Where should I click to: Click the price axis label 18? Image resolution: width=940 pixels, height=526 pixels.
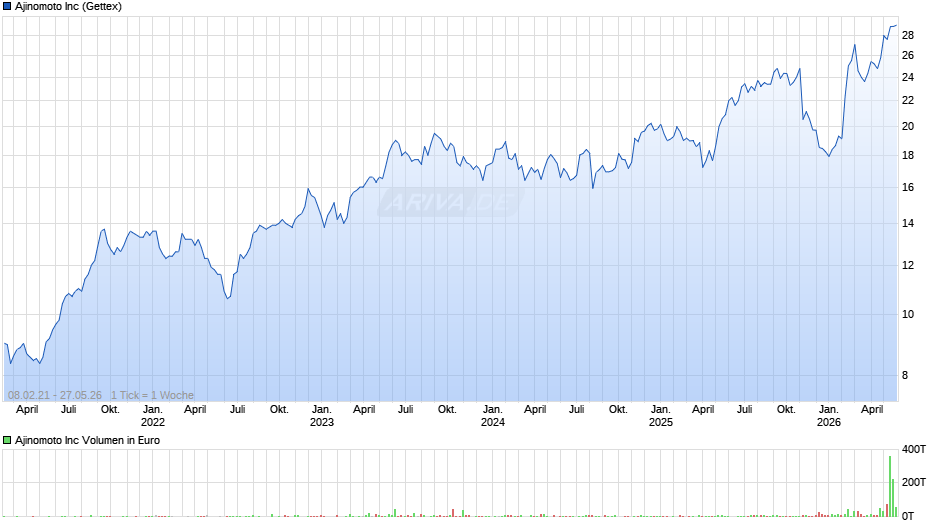point(908,155)
